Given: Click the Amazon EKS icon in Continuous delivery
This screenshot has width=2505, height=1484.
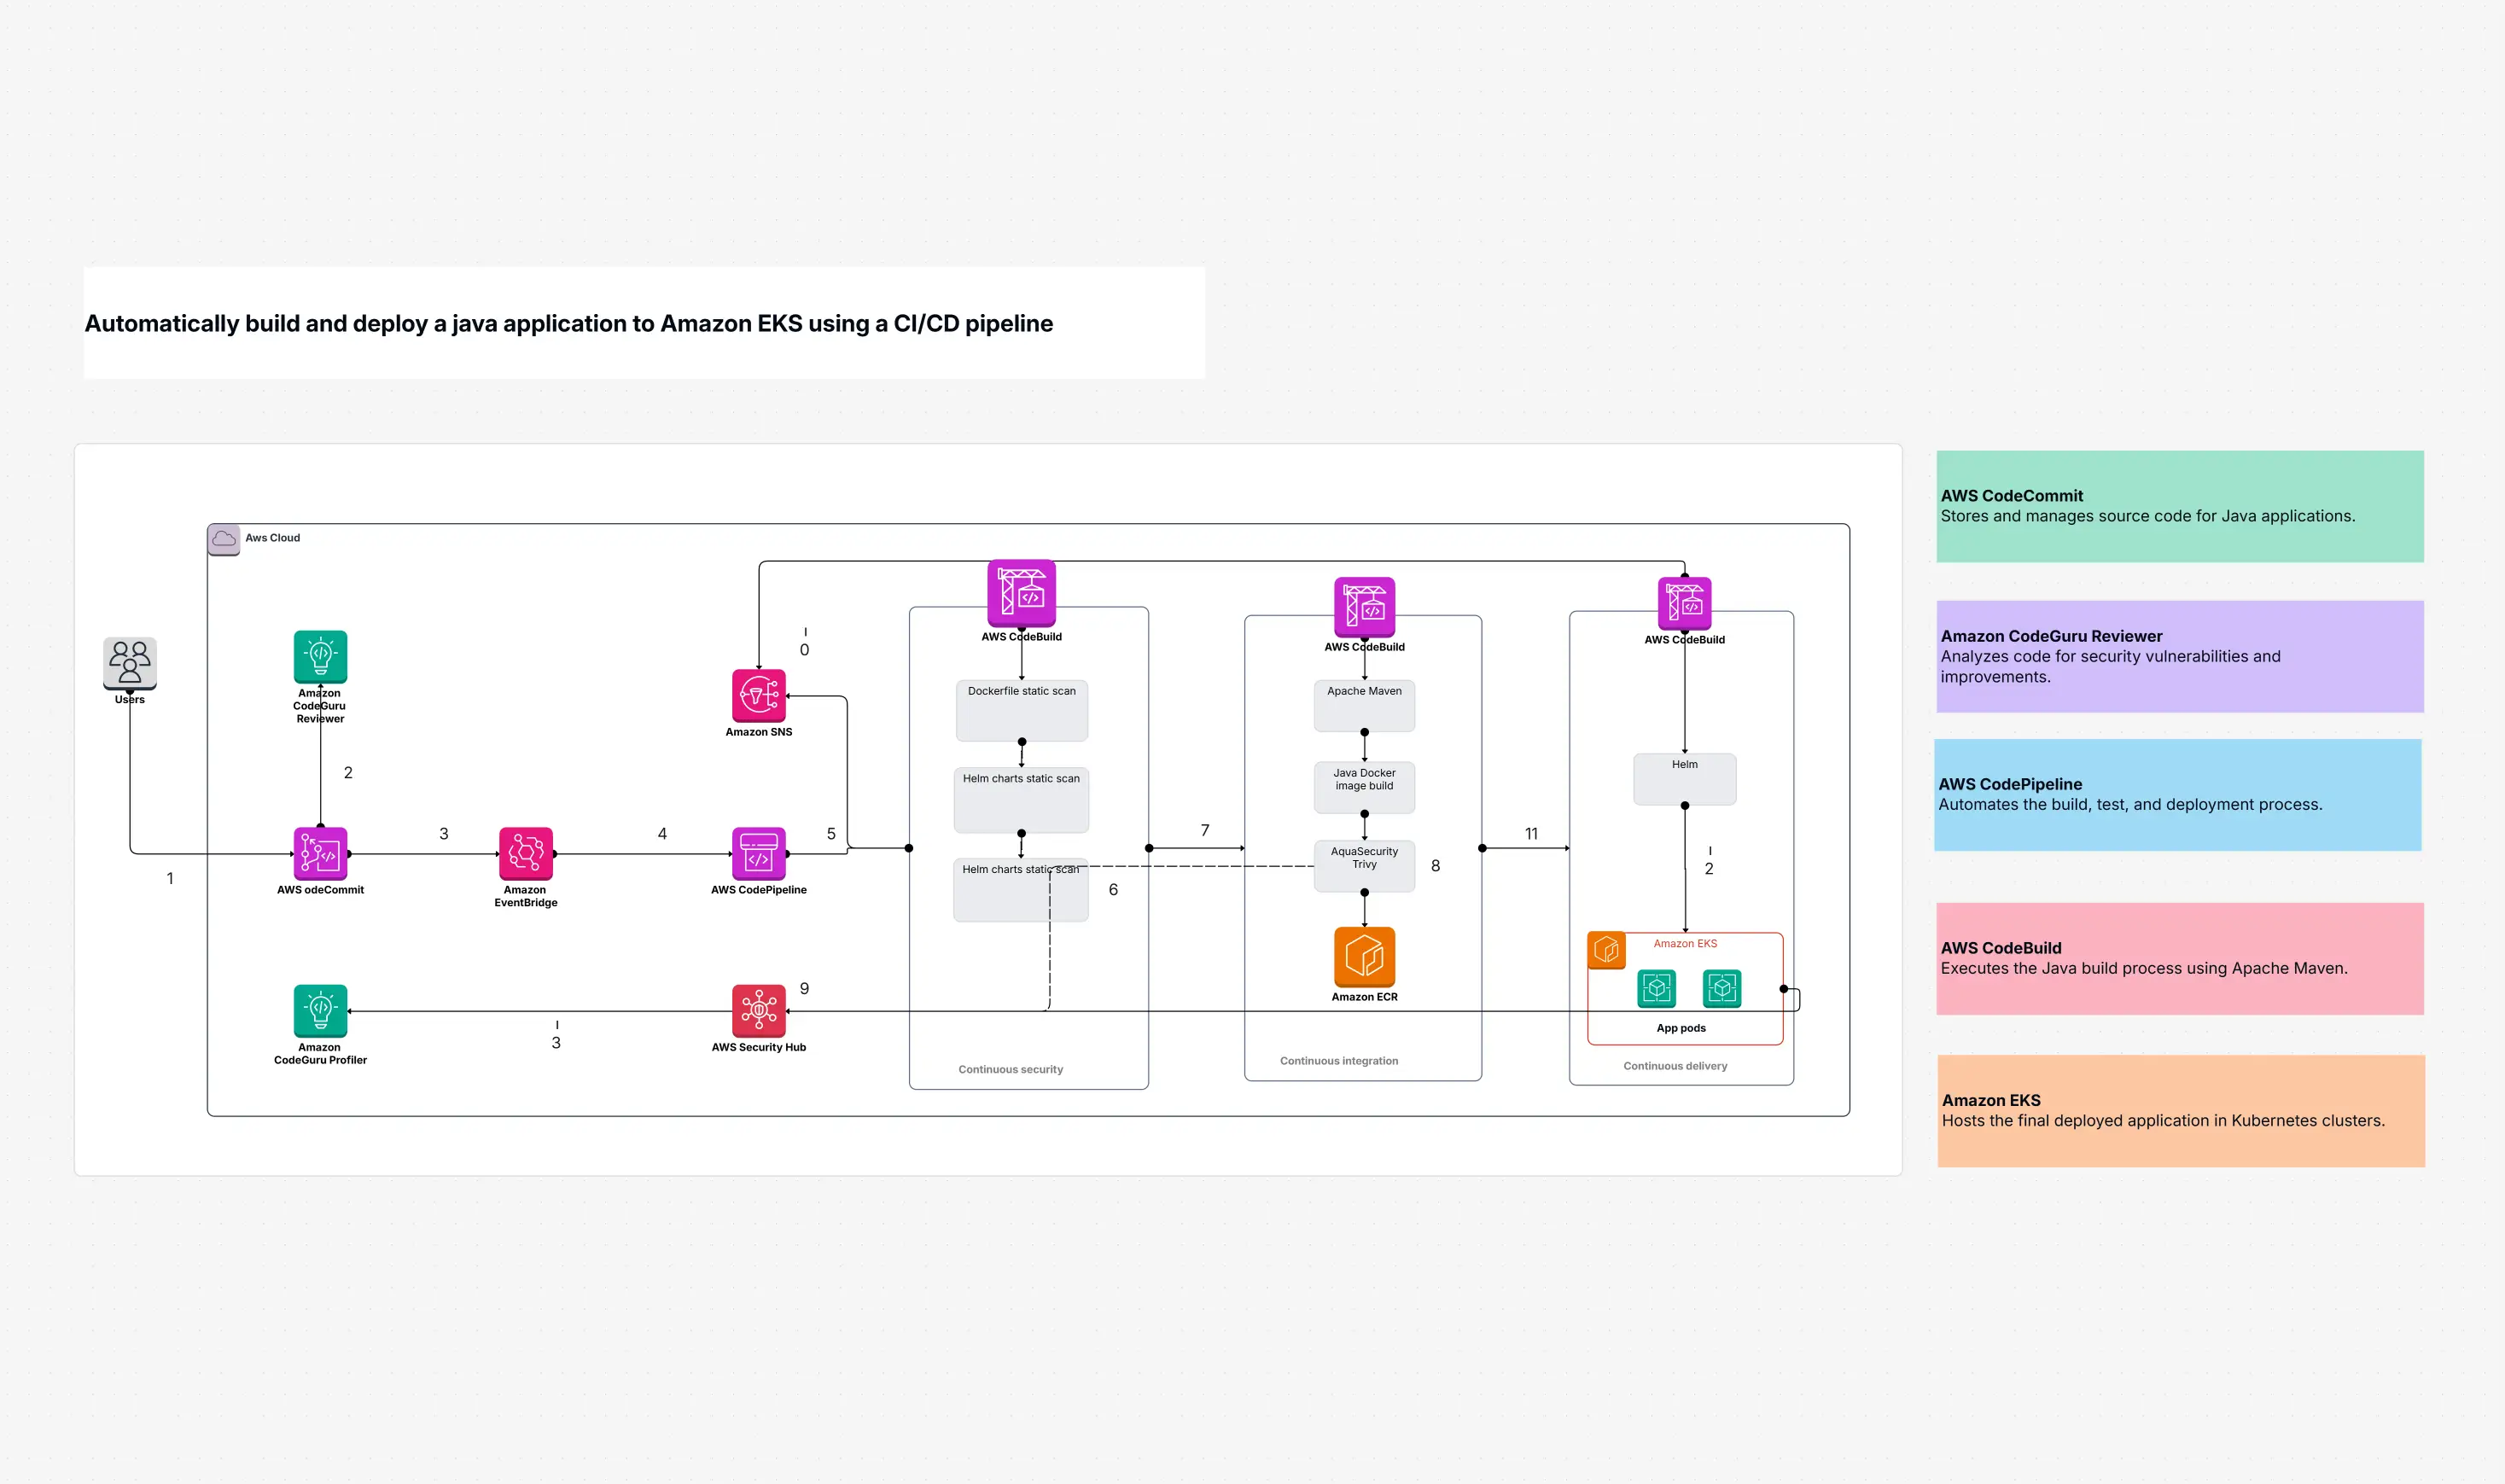Looking at the screenshot, I should click(x=1607, y=950).
